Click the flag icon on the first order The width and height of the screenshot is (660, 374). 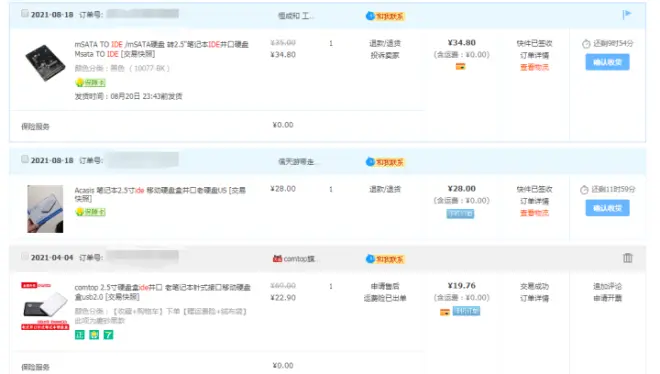(627, 15)
